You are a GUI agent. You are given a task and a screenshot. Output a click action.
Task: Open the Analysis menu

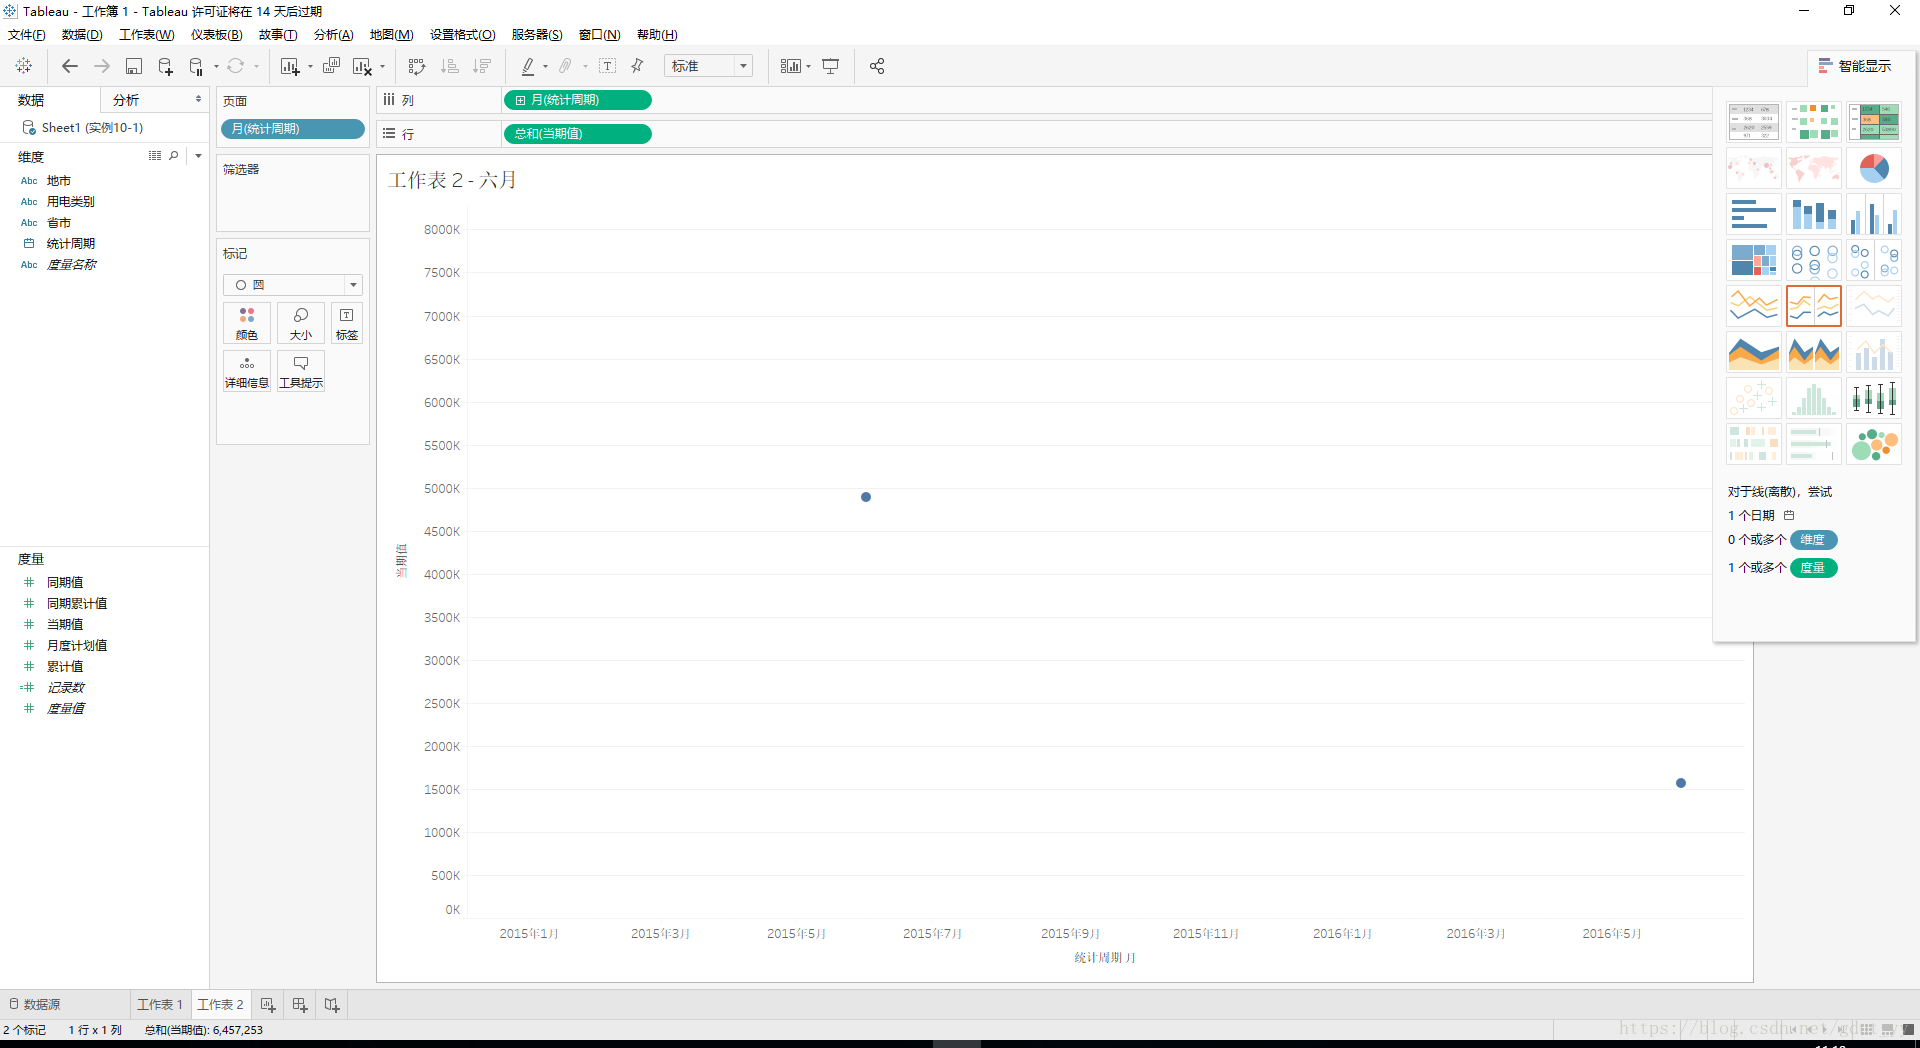(x=334, y=35)
